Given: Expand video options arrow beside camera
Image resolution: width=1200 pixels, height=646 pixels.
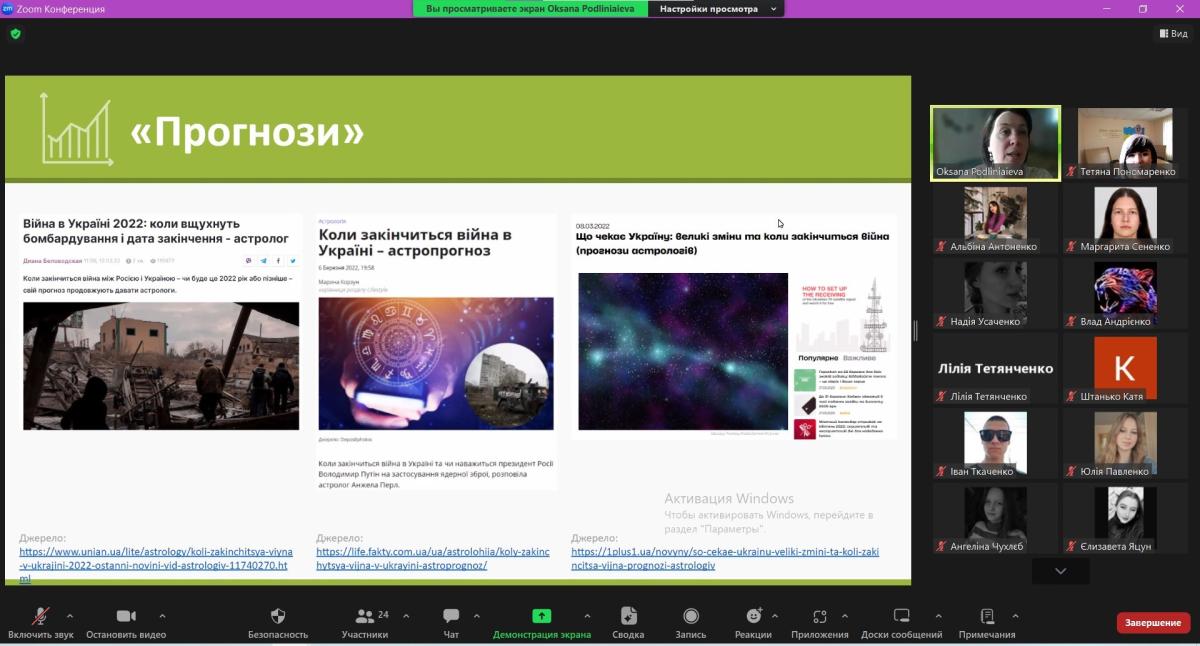Looking at the screenshot, I should click(162, 616).
